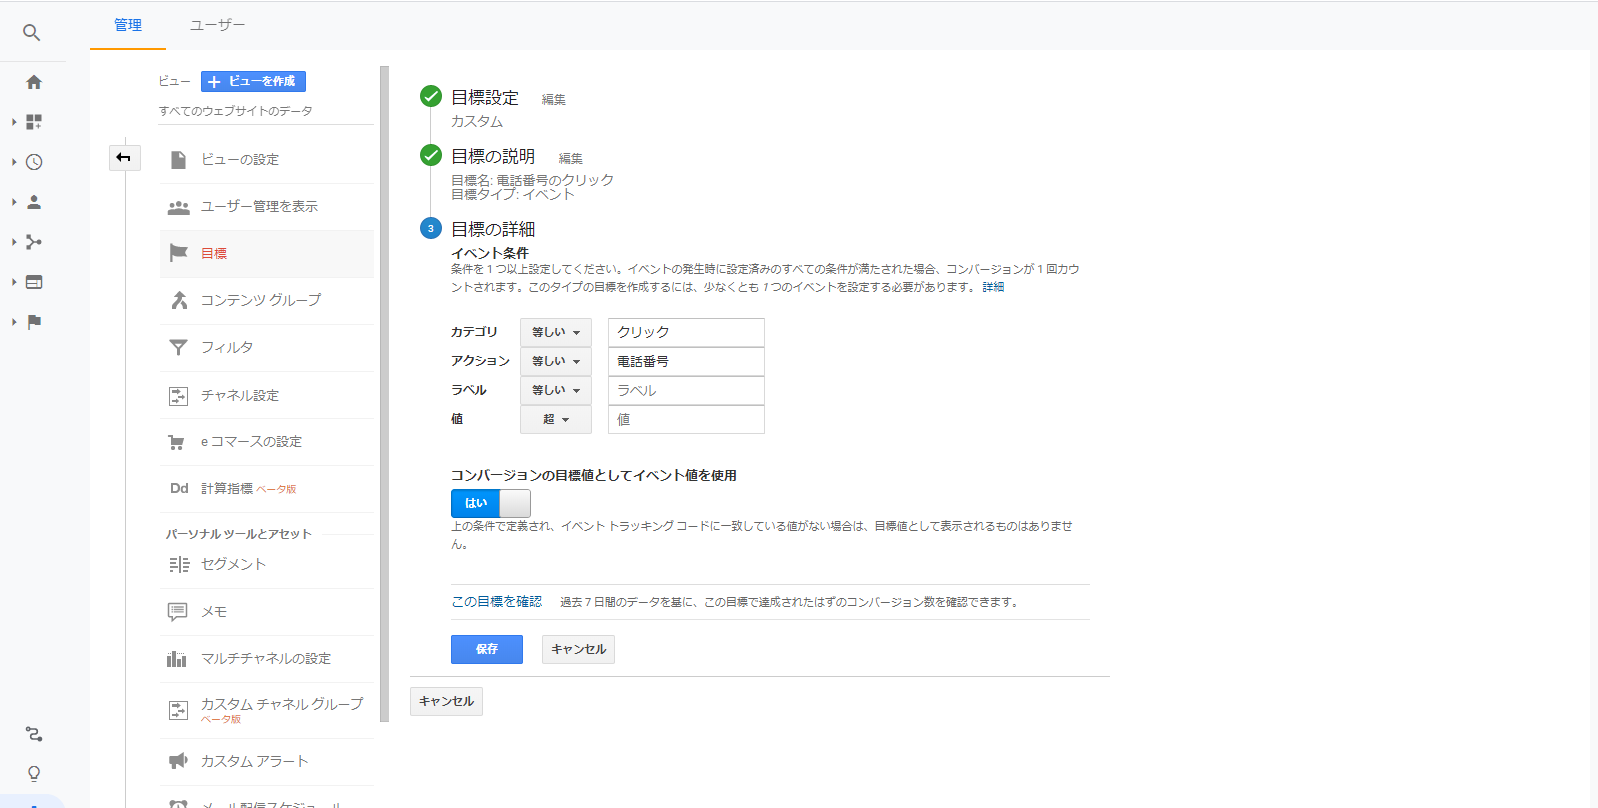Open the カテゴリ 等しい dropdown
The image size is (1598, 808).
pos(556,332)
